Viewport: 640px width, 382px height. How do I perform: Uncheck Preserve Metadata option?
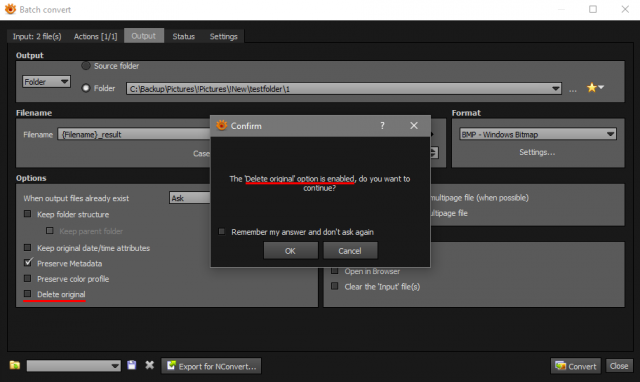pos(28,263)
